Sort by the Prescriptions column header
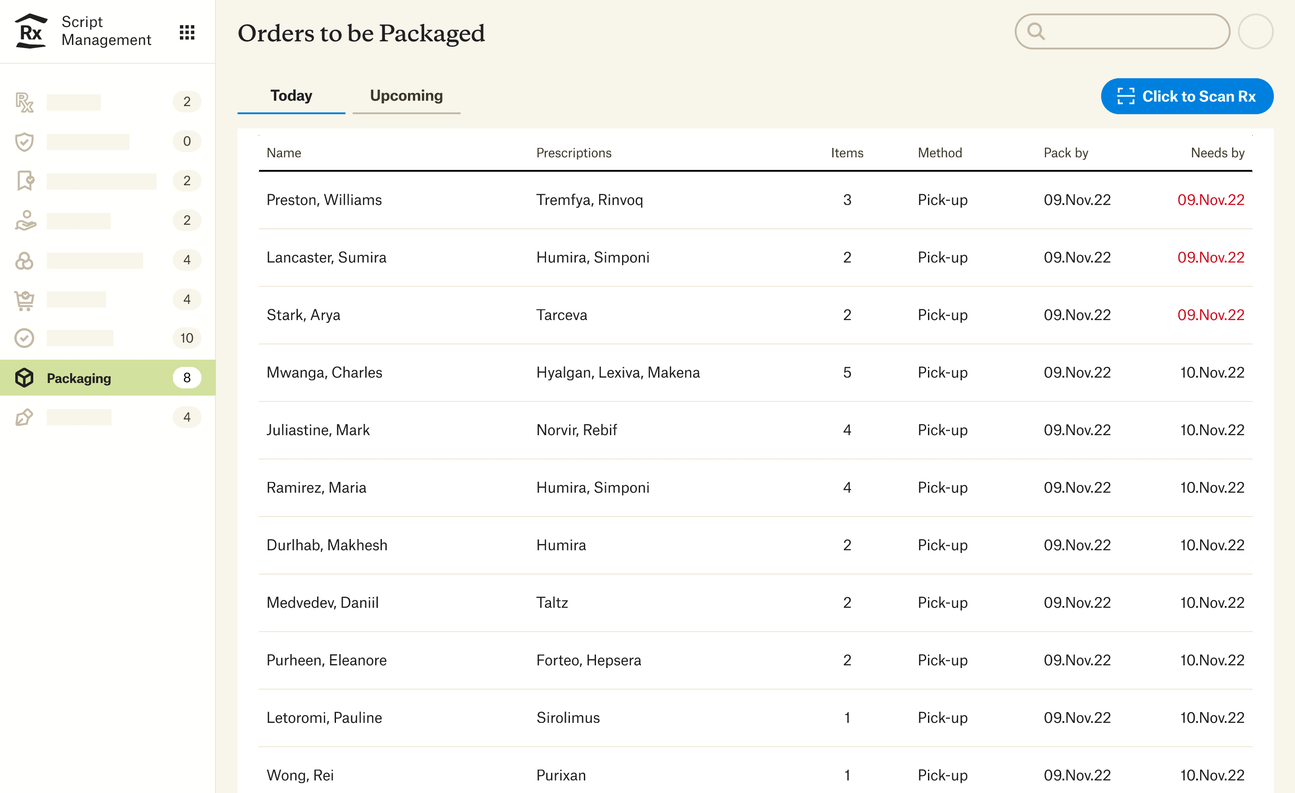The height and width of the screenshot is (793, 1295). 574,153
